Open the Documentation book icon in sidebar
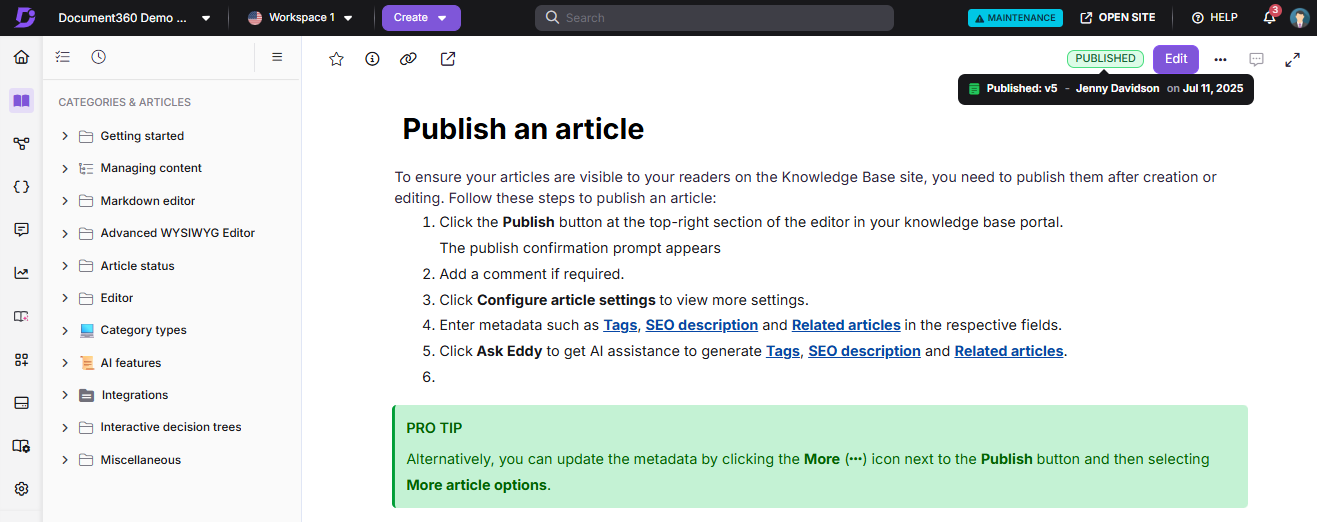Screen dimensions: 1317x522 (x=21, y=100)
